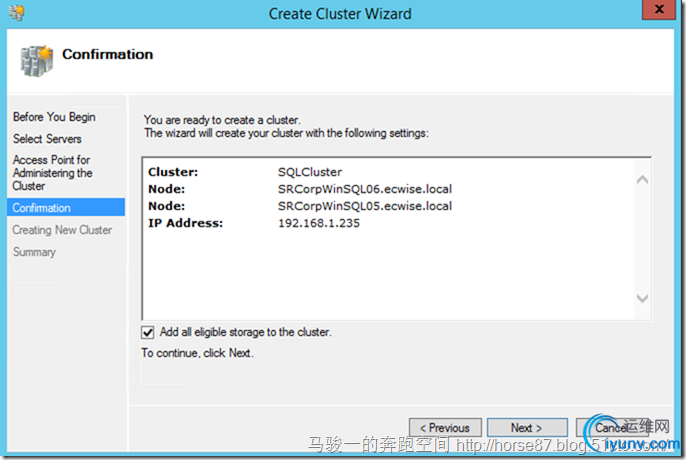
Task: Click the IP Address: label
Action: [186, 223]
